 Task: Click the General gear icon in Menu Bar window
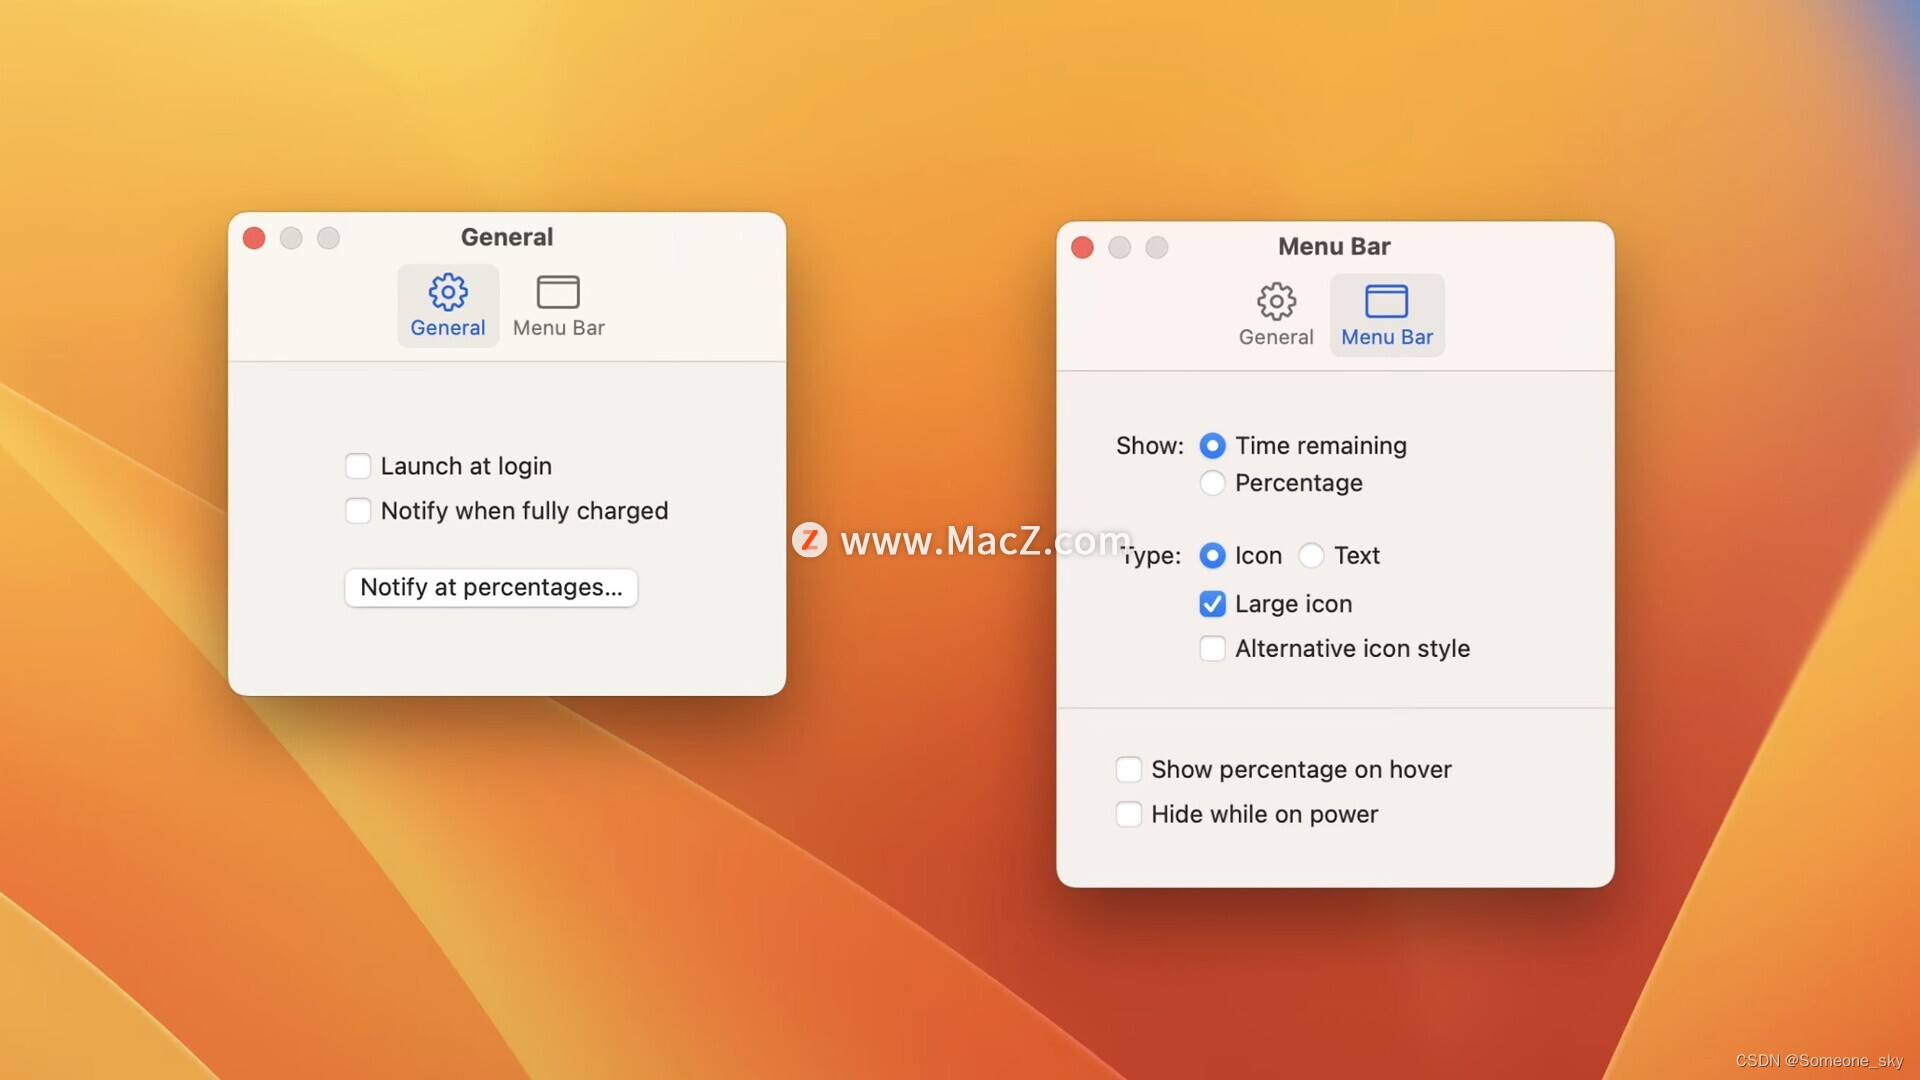(1275, 299)
